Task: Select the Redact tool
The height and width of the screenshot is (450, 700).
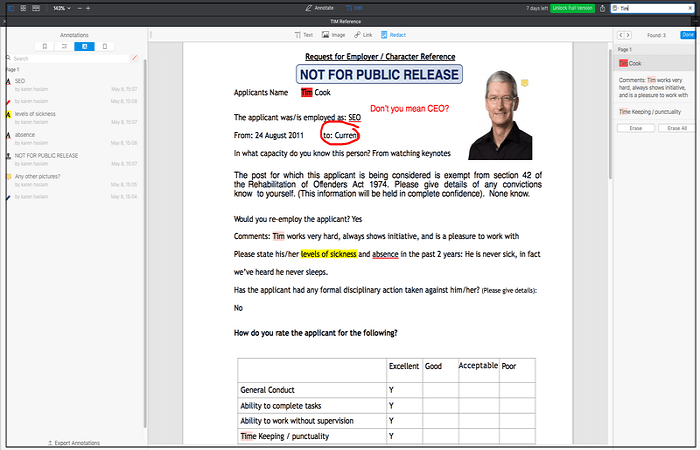Action: (393, 35)
